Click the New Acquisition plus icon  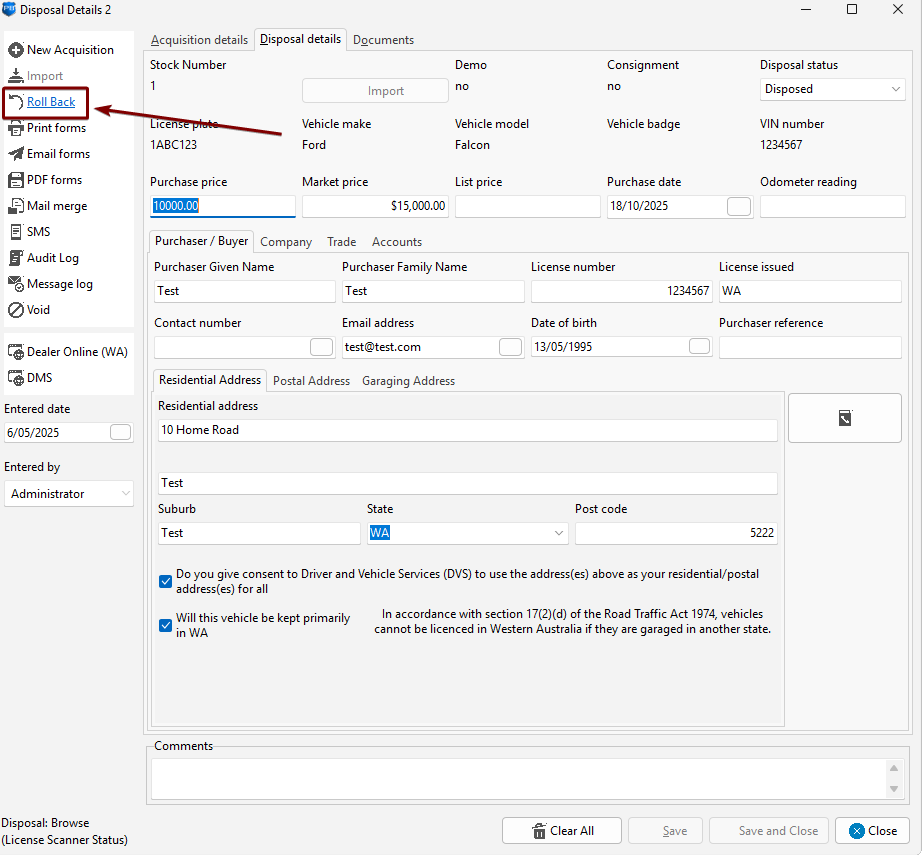click(16, 50)
